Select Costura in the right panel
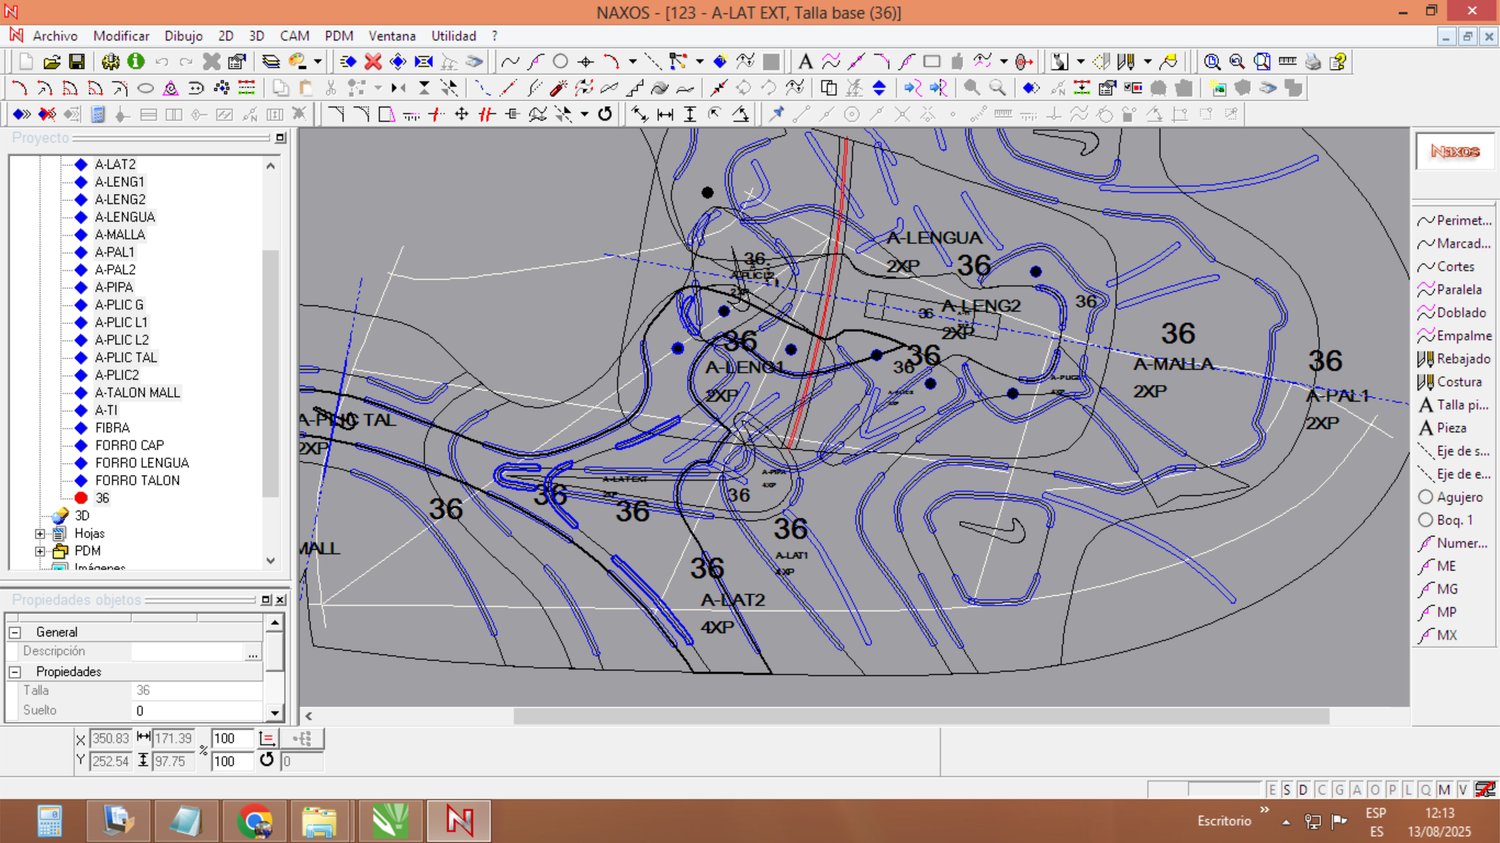The height and width of the screenshot is (843, 1500). click(1458, 382)
